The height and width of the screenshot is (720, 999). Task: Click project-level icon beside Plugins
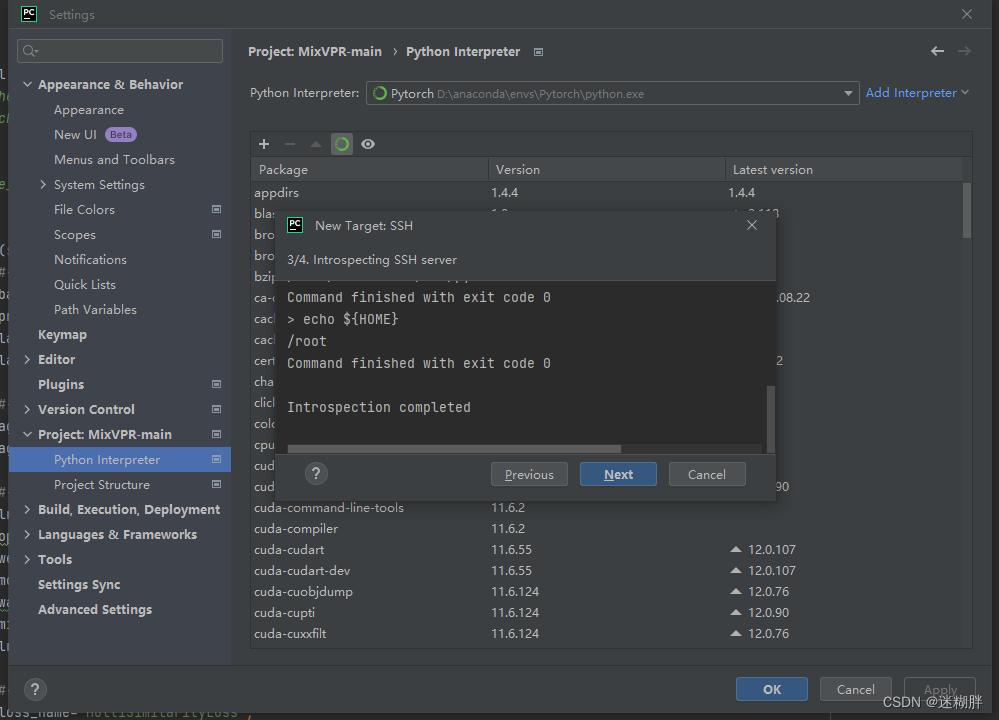point(217,384)
